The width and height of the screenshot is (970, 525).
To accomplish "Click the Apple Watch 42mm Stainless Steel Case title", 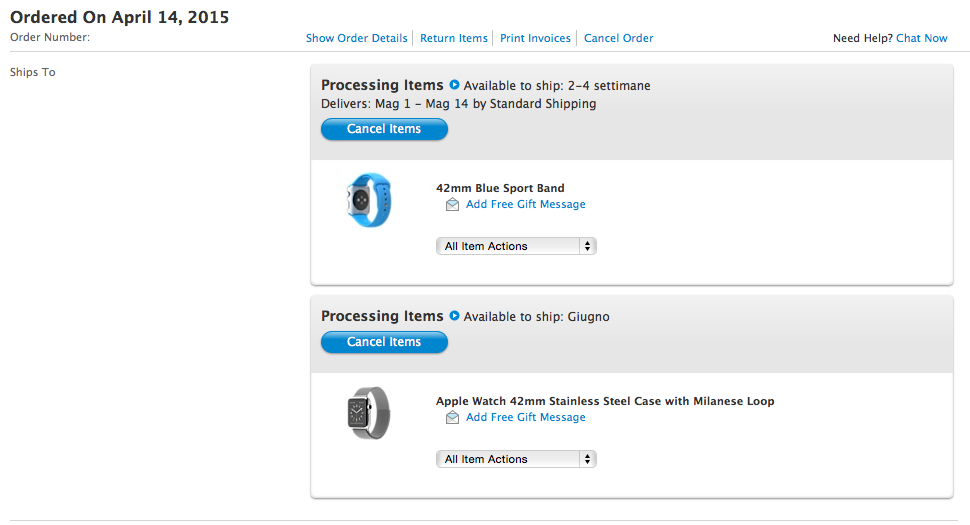I will [x=605, y=401].
